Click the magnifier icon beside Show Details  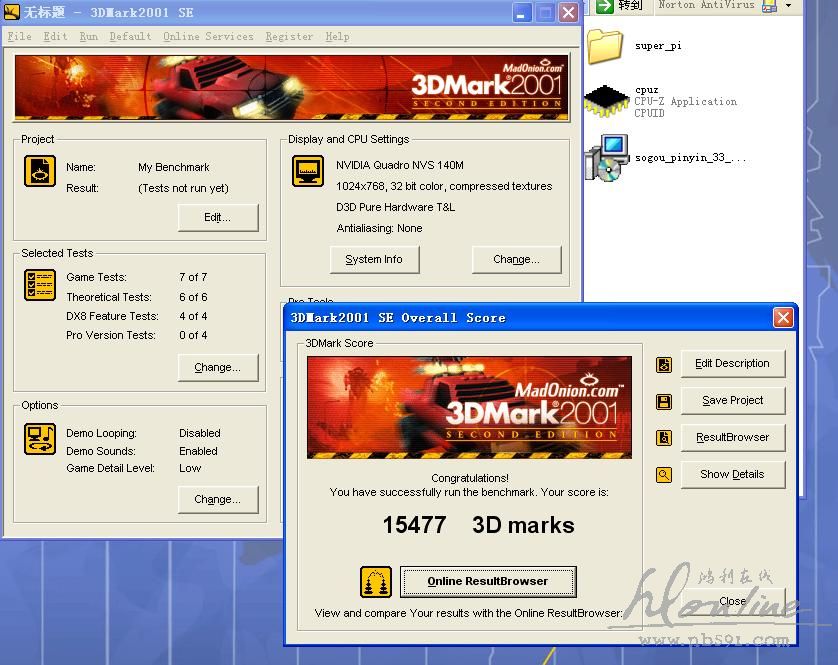click(664, 475)
